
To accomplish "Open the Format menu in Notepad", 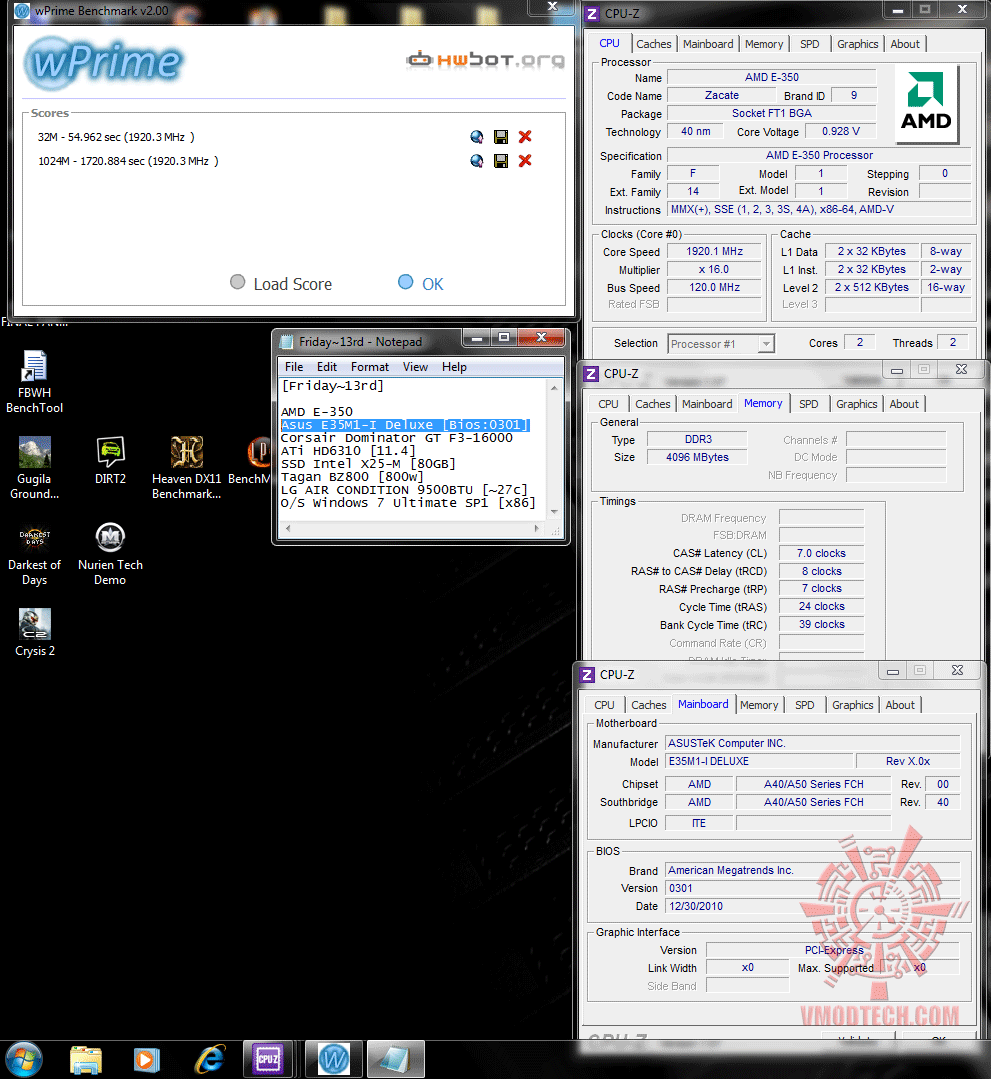I will [x=370, y=367].
